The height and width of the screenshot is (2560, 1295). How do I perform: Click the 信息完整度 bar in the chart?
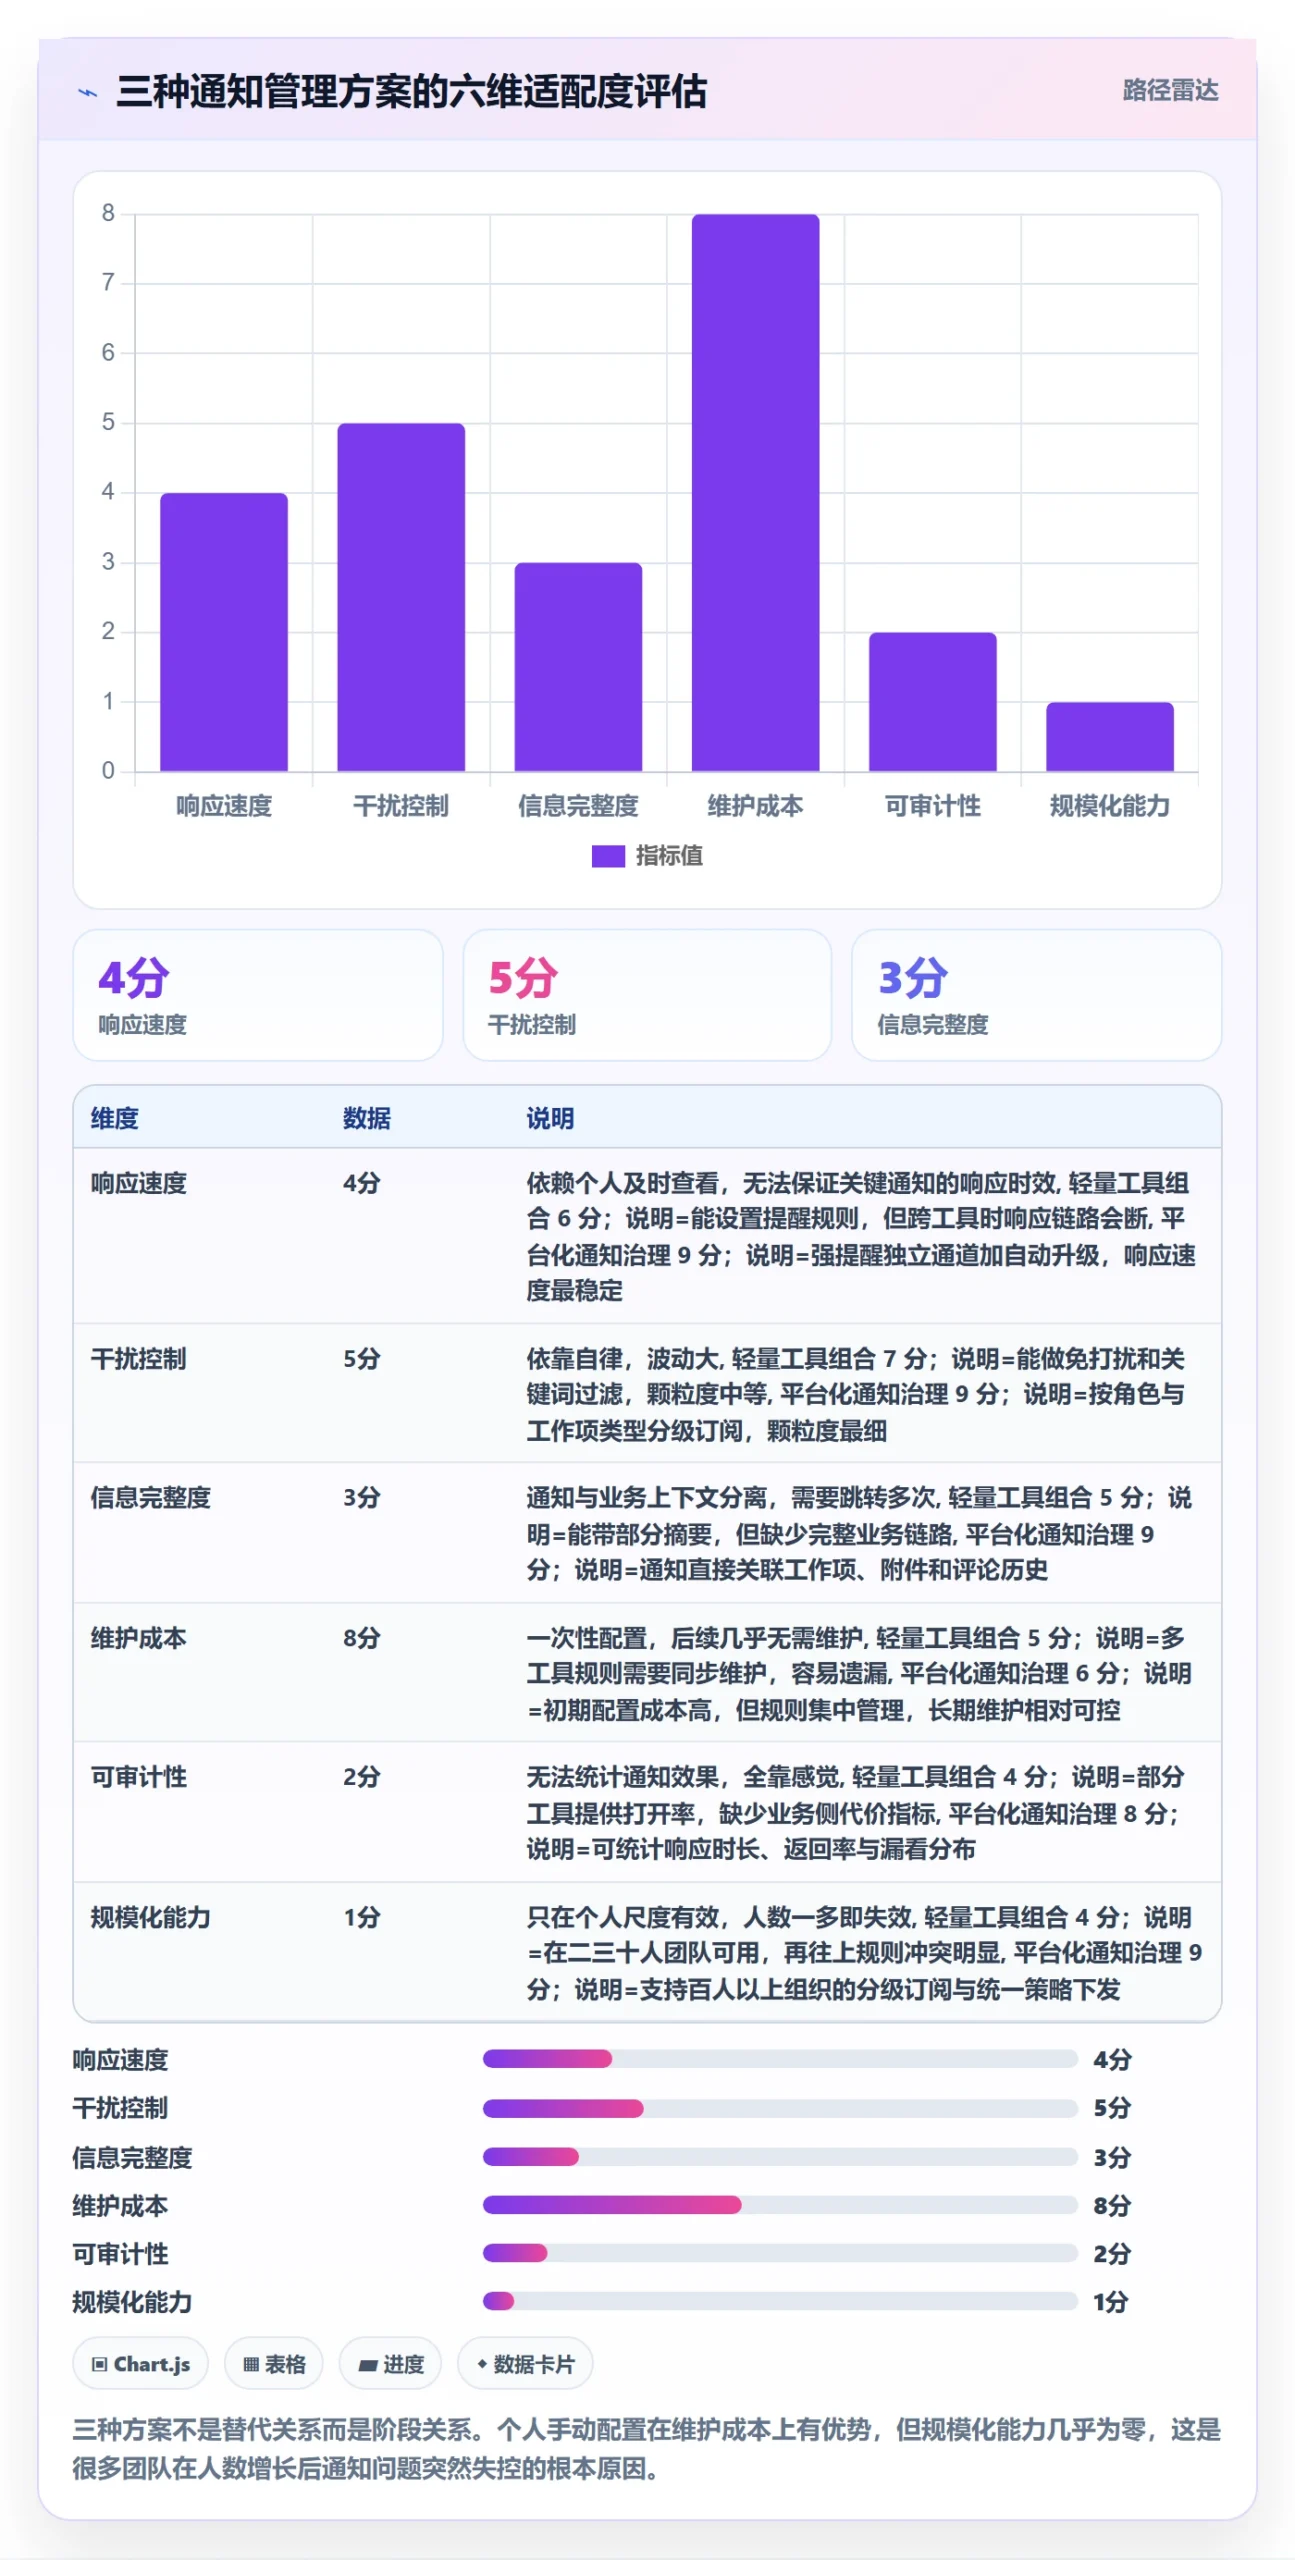point(578,667)
